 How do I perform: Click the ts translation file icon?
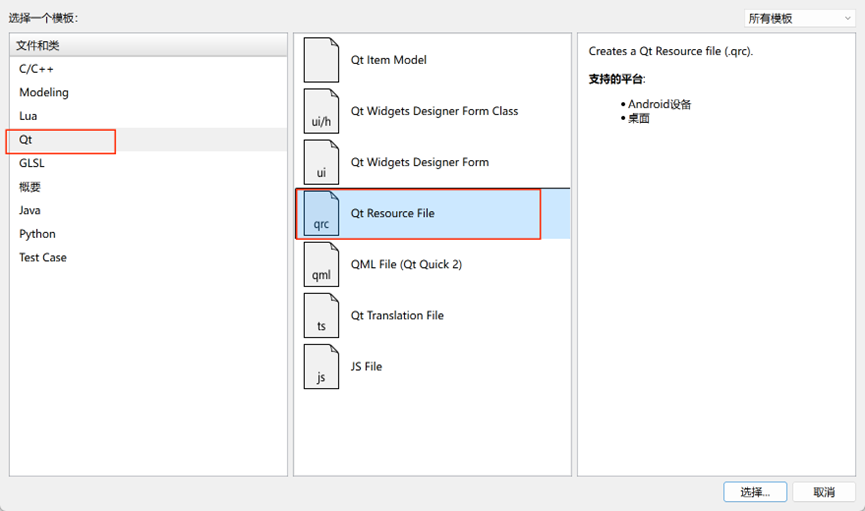pyautogui.click(x=321, y=315)
